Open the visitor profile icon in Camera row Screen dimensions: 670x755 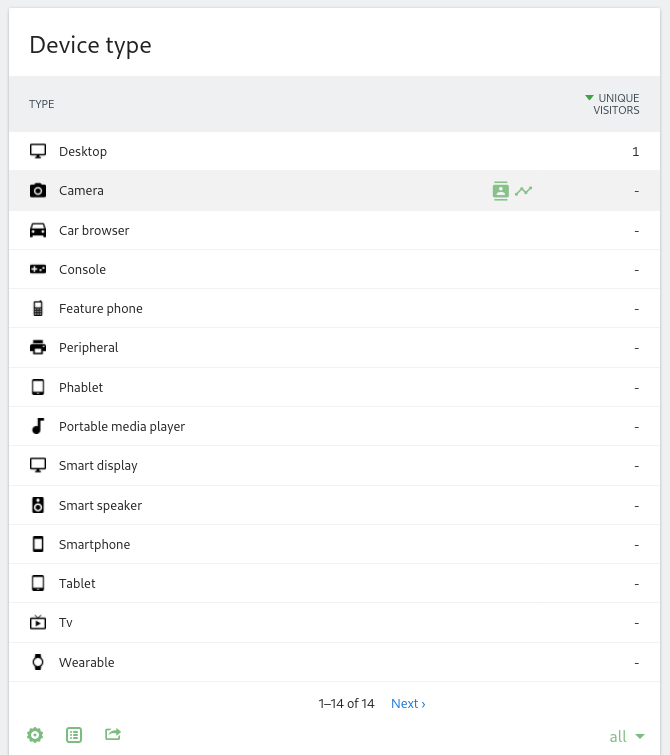click(x=501, y=190)
